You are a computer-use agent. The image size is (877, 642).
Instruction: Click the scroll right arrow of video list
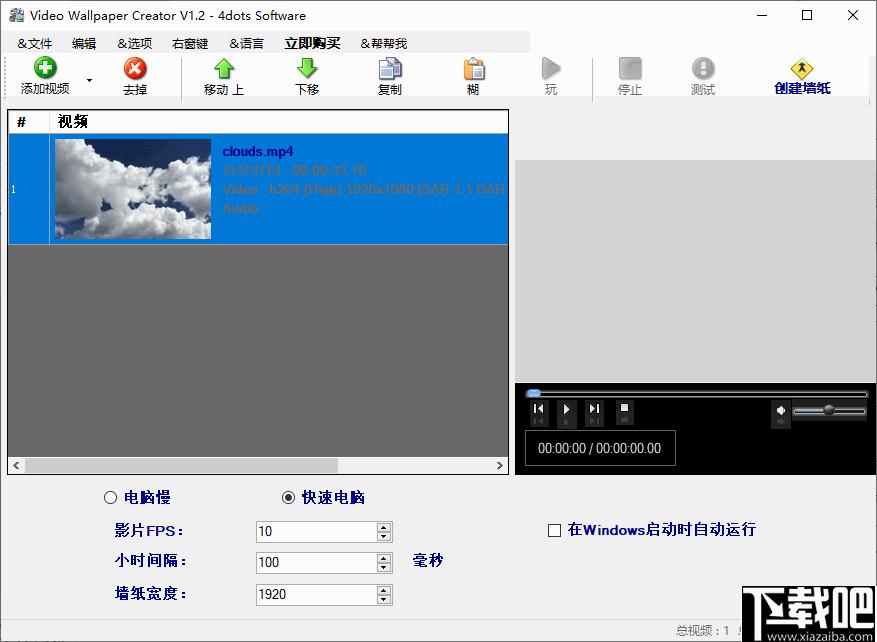(x=499, y=465)
